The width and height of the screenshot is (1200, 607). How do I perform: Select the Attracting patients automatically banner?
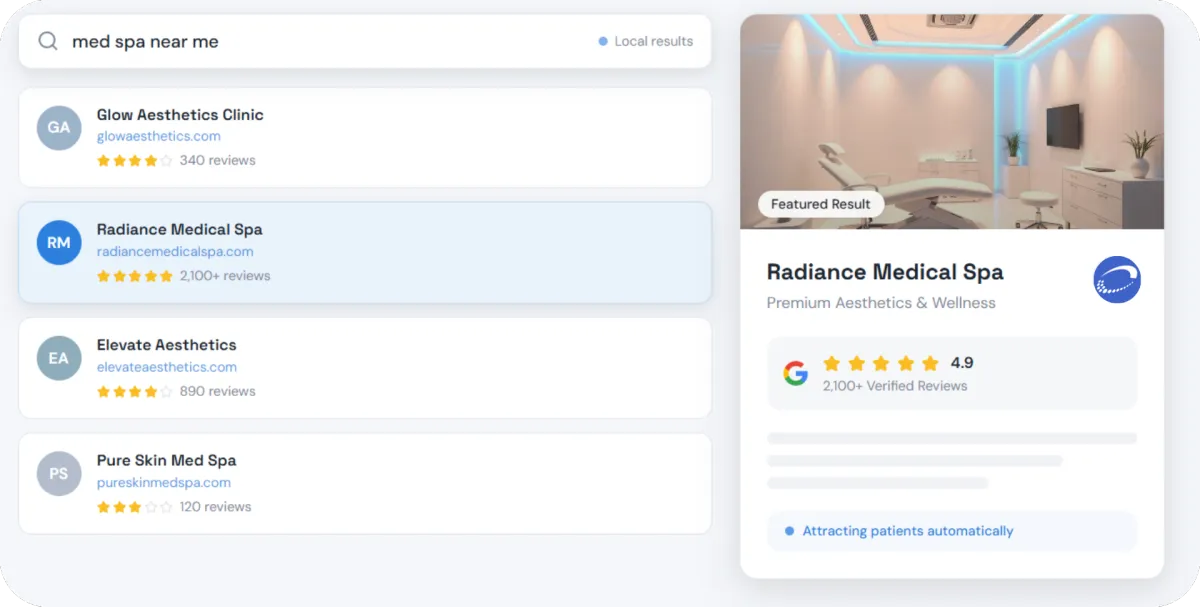[x=952, y=531]
